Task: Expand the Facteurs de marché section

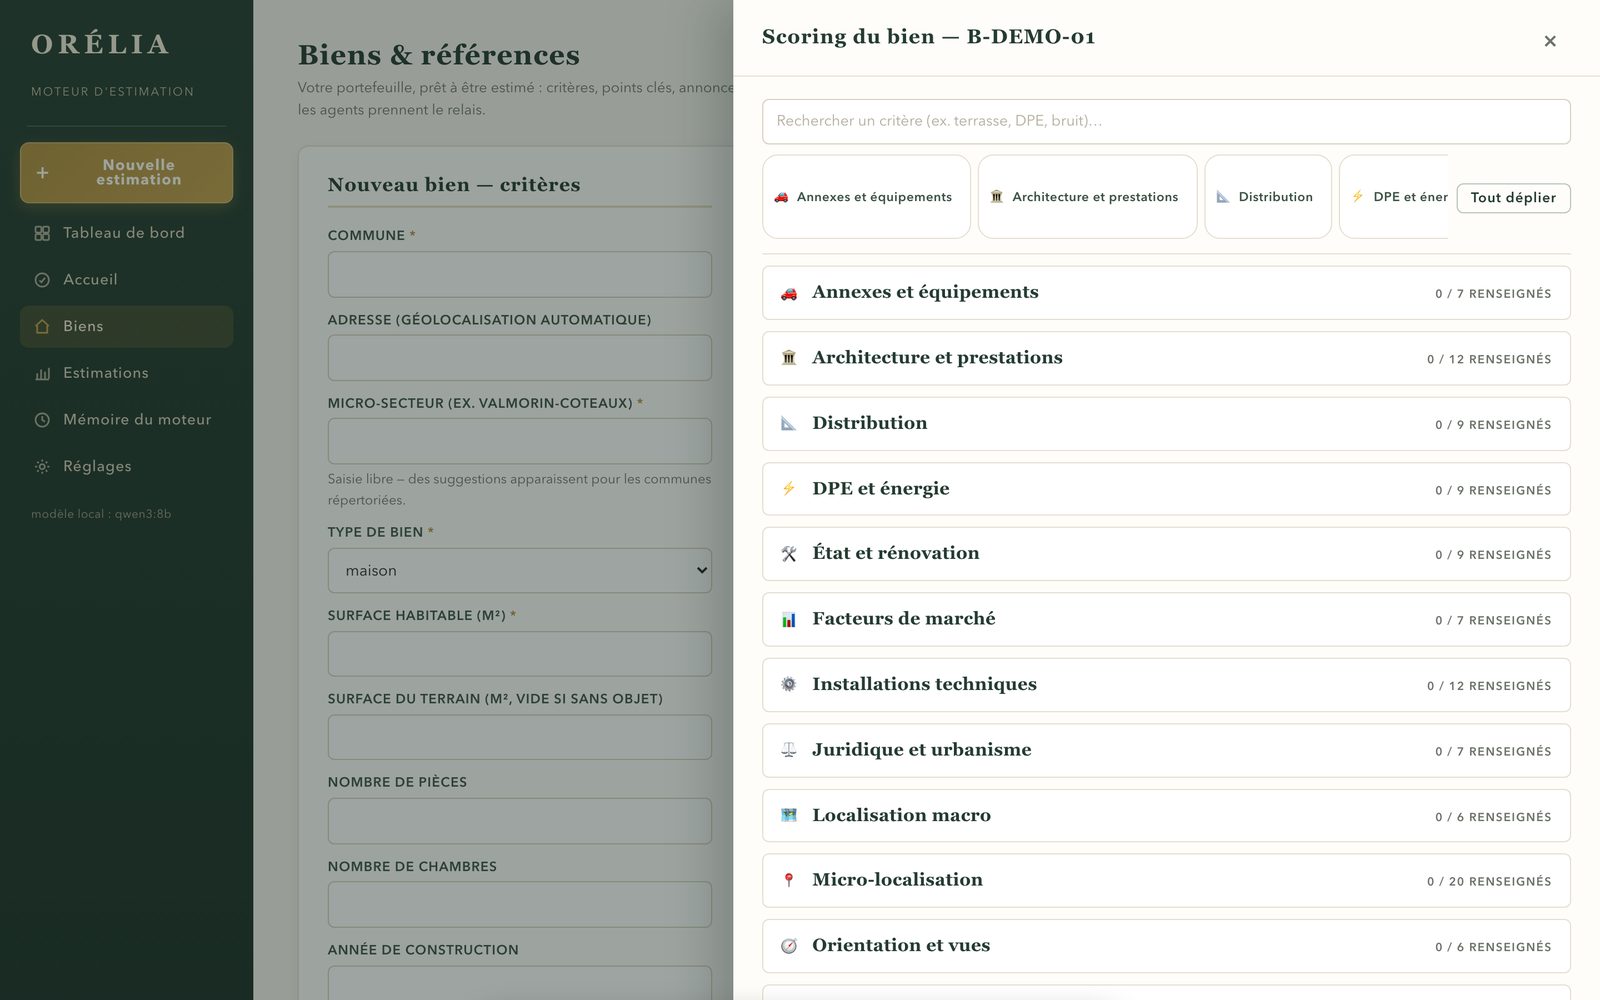Action: click(1166, 620)
